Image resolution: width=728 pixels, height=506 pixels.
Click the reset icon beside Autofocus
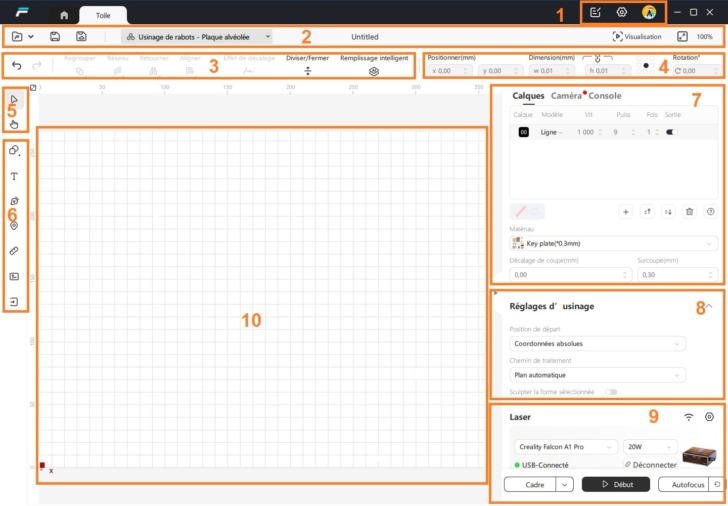coord(718,484)
